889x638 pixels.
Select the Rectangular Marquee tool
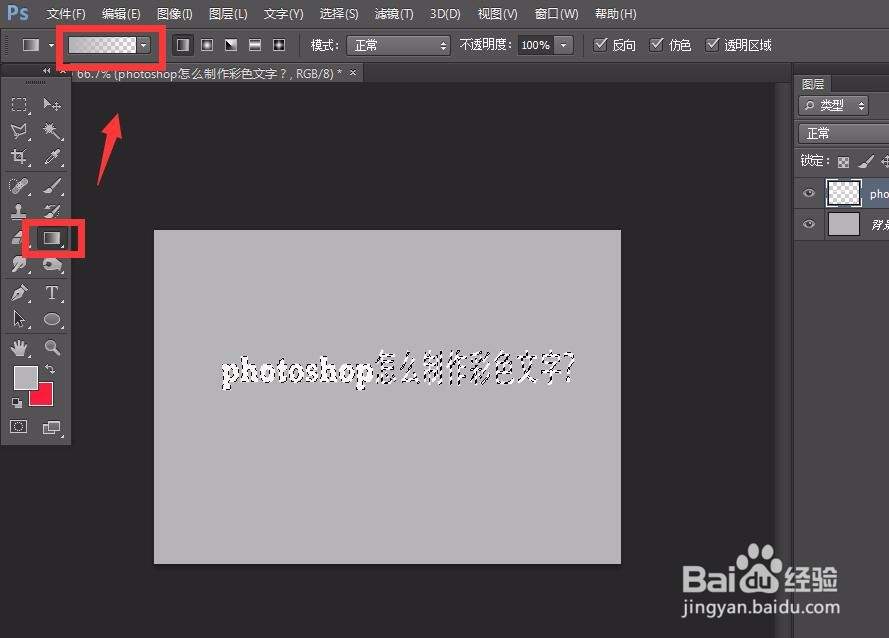(19, 104)
